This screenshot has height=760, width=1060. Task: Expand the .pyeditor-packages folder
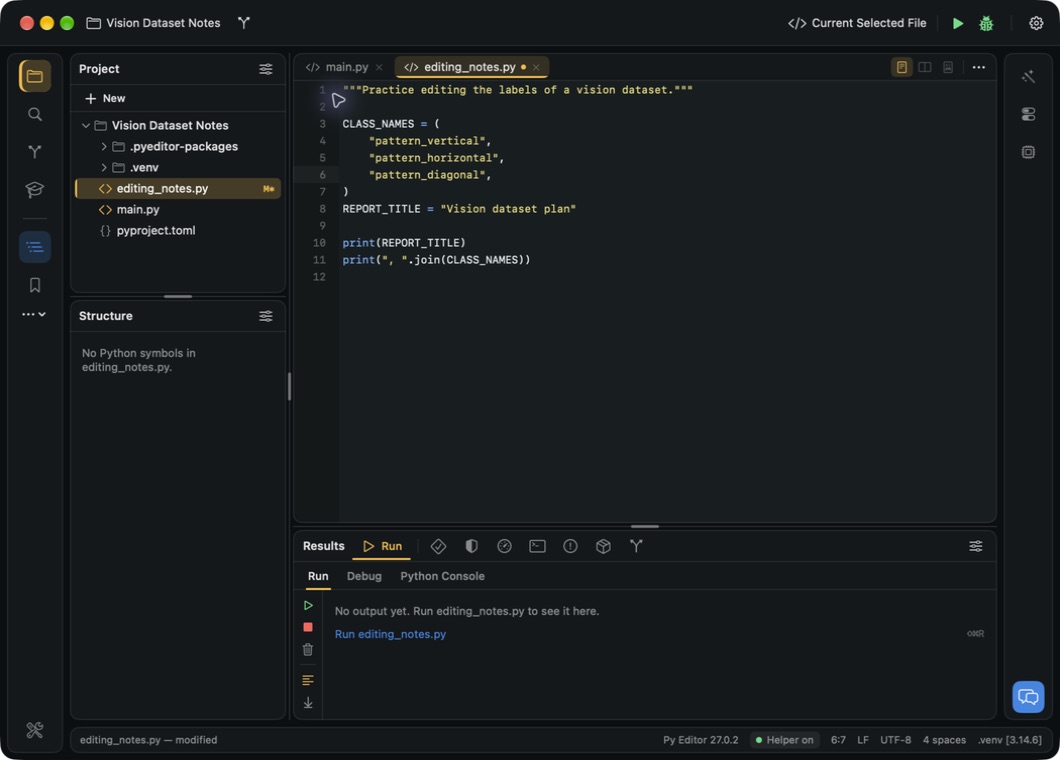click(103, 146)
